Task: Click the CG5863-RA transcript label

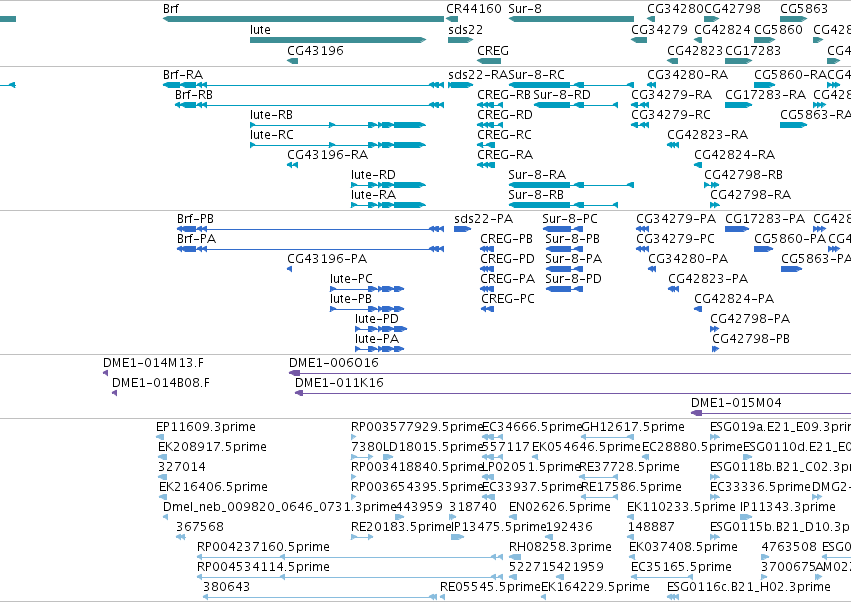Action: pyautogui.click(x=815, y=115)
